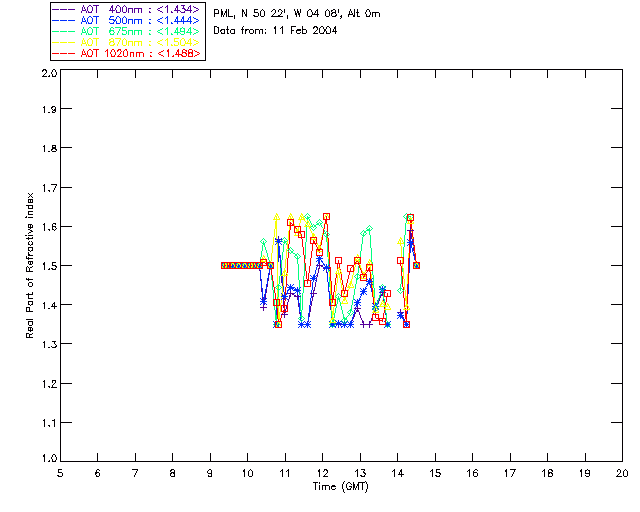
Task: Click the AOT 400nm legend entry
Action: 127,9
